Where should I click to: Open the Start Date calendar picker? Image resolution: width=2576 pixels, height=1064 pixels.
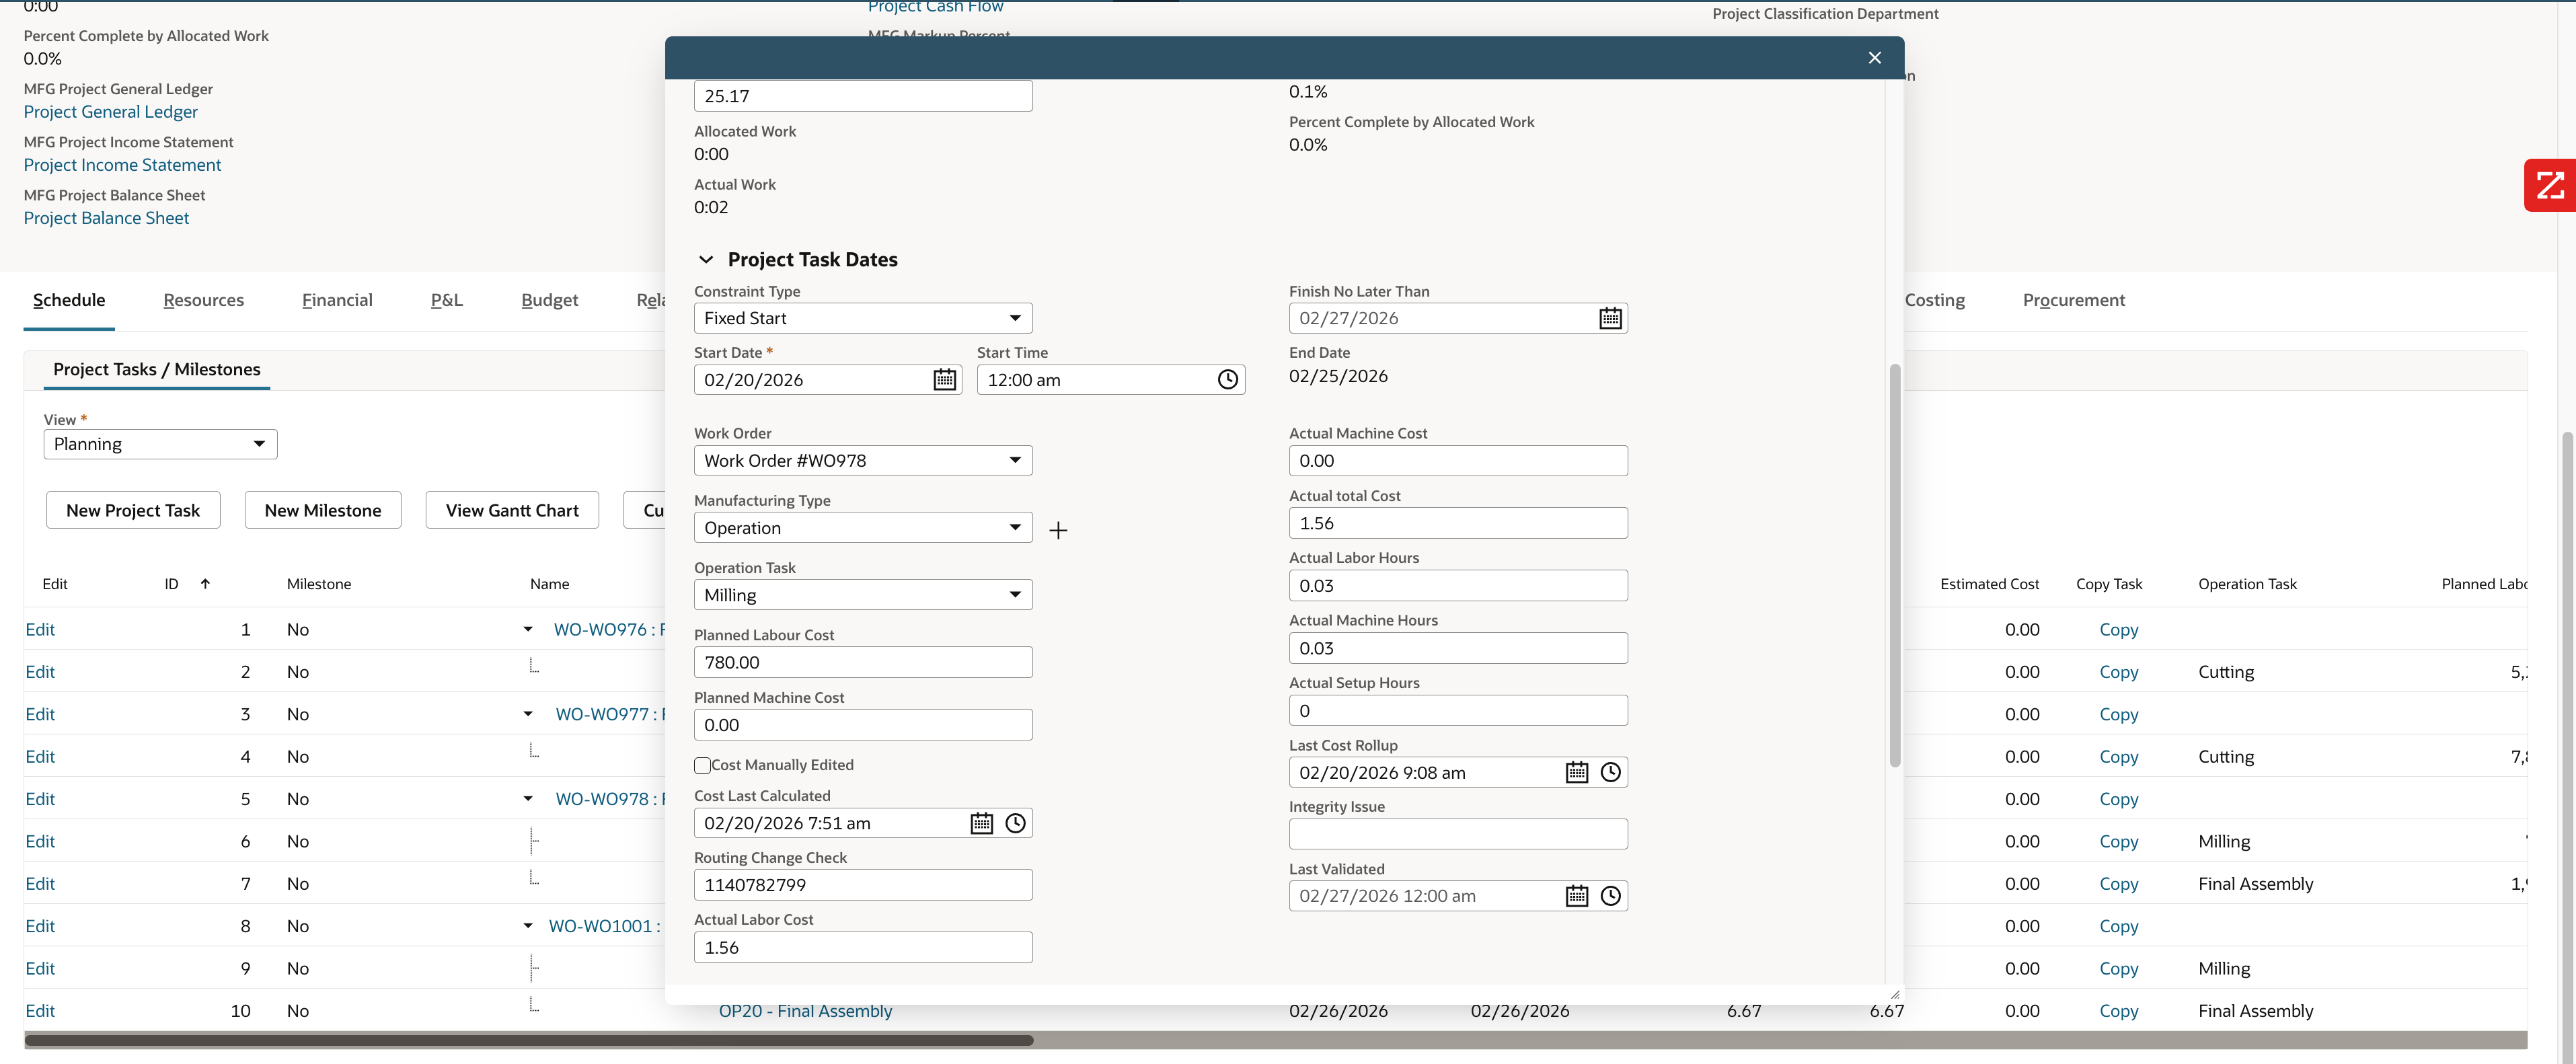tap(944, 380)
